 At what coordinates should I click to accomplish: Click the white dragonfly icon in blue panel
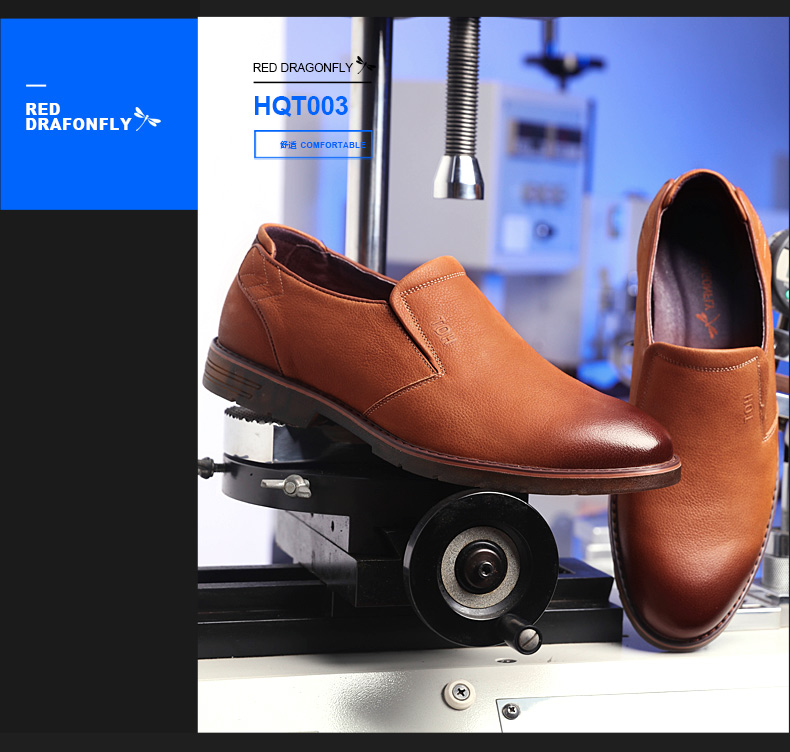(x=147, y=119)
